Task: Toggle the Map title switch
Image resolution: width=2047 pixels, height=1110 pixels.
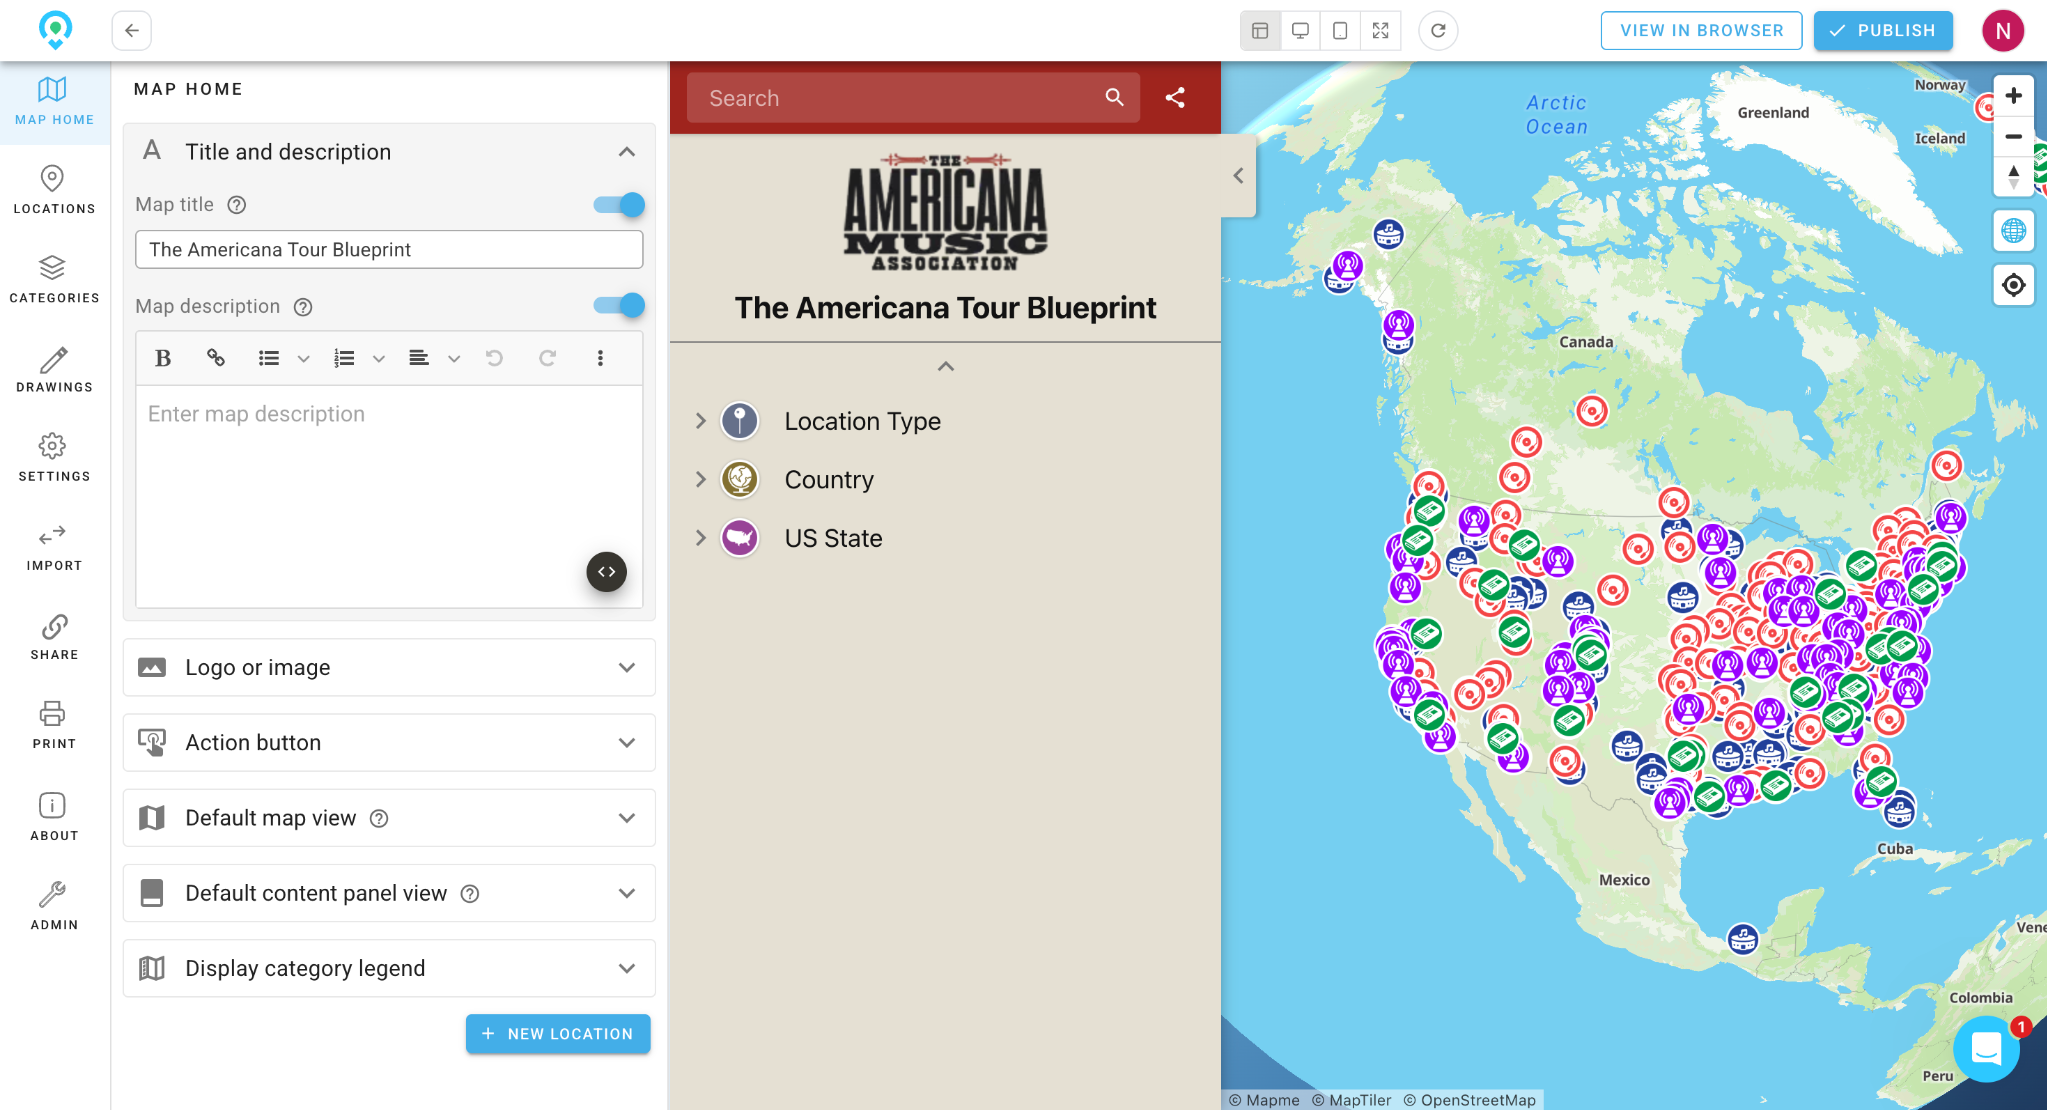Action: tap(619, 205)
